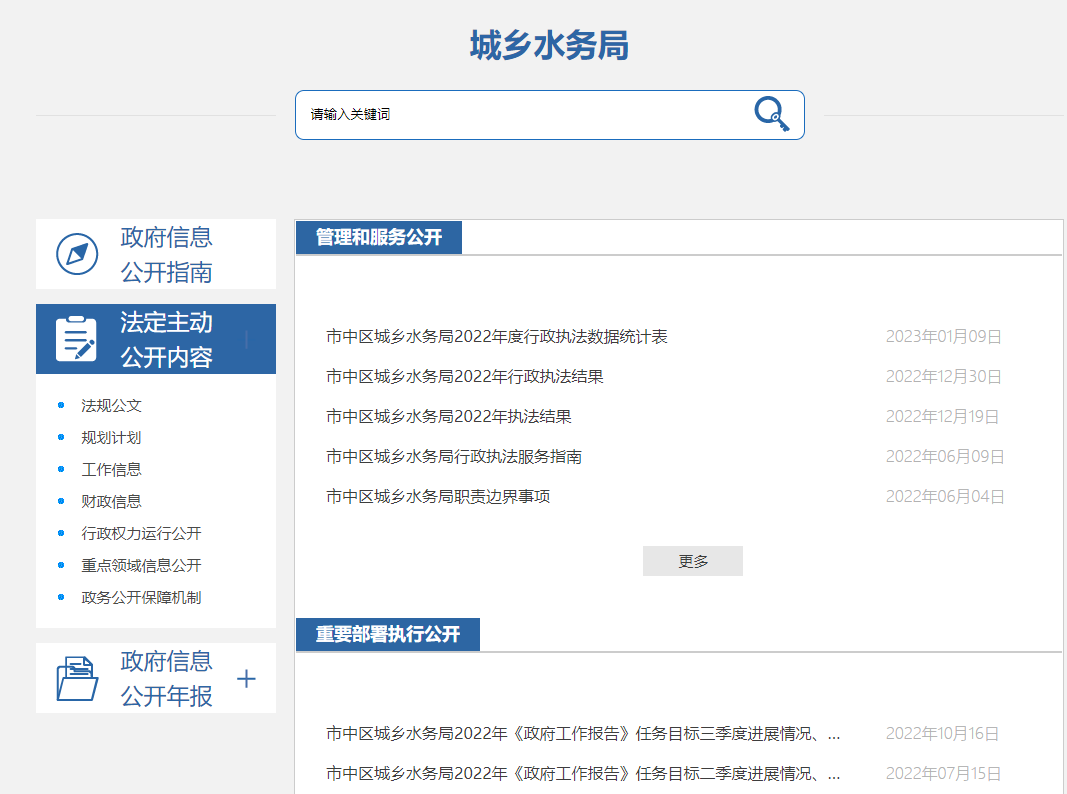Open the 任务目标三季度进展情况 report link
This screenshot has height=794, width=1067.
[x=583, y=733]
